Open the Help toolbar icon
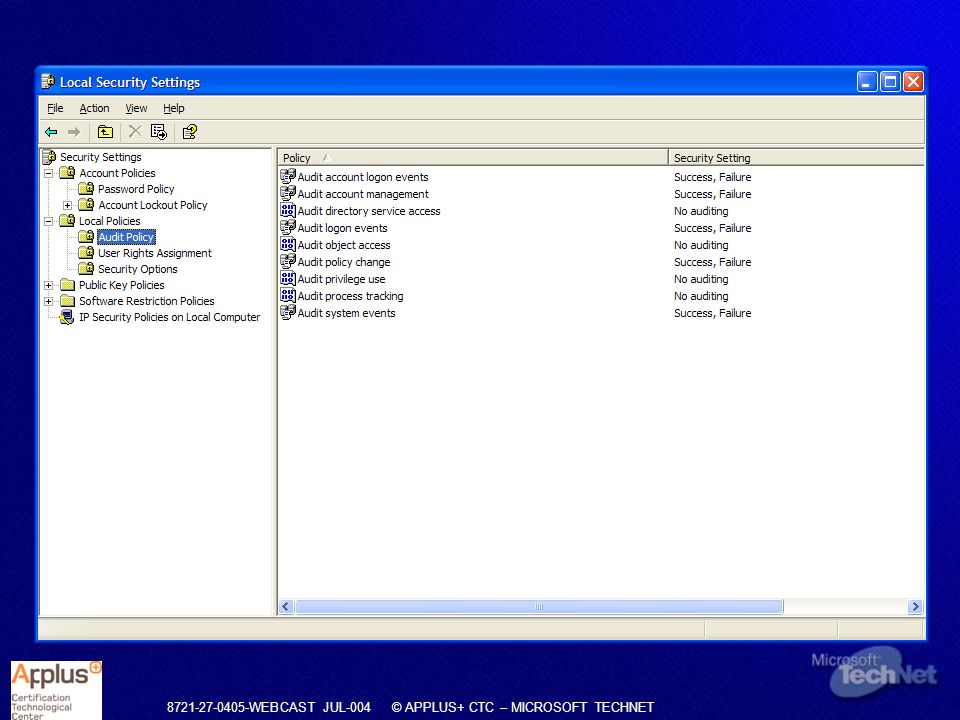 point(189,132)
